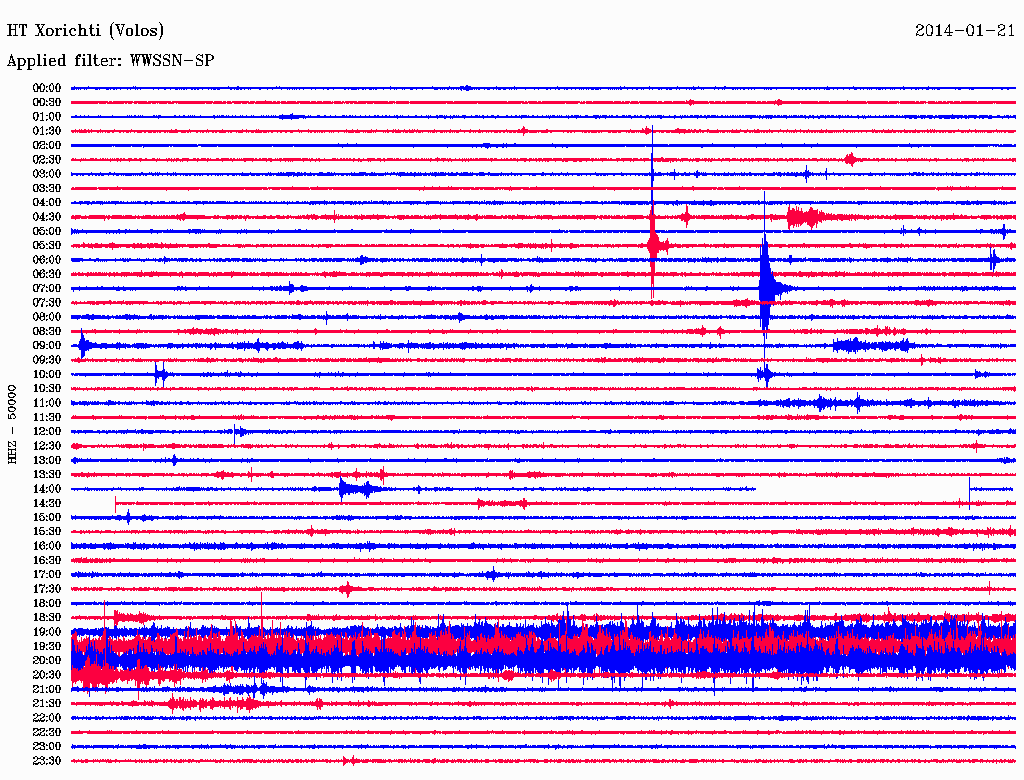
Task: Select the 16:00 time label
Action: [47, 546]
